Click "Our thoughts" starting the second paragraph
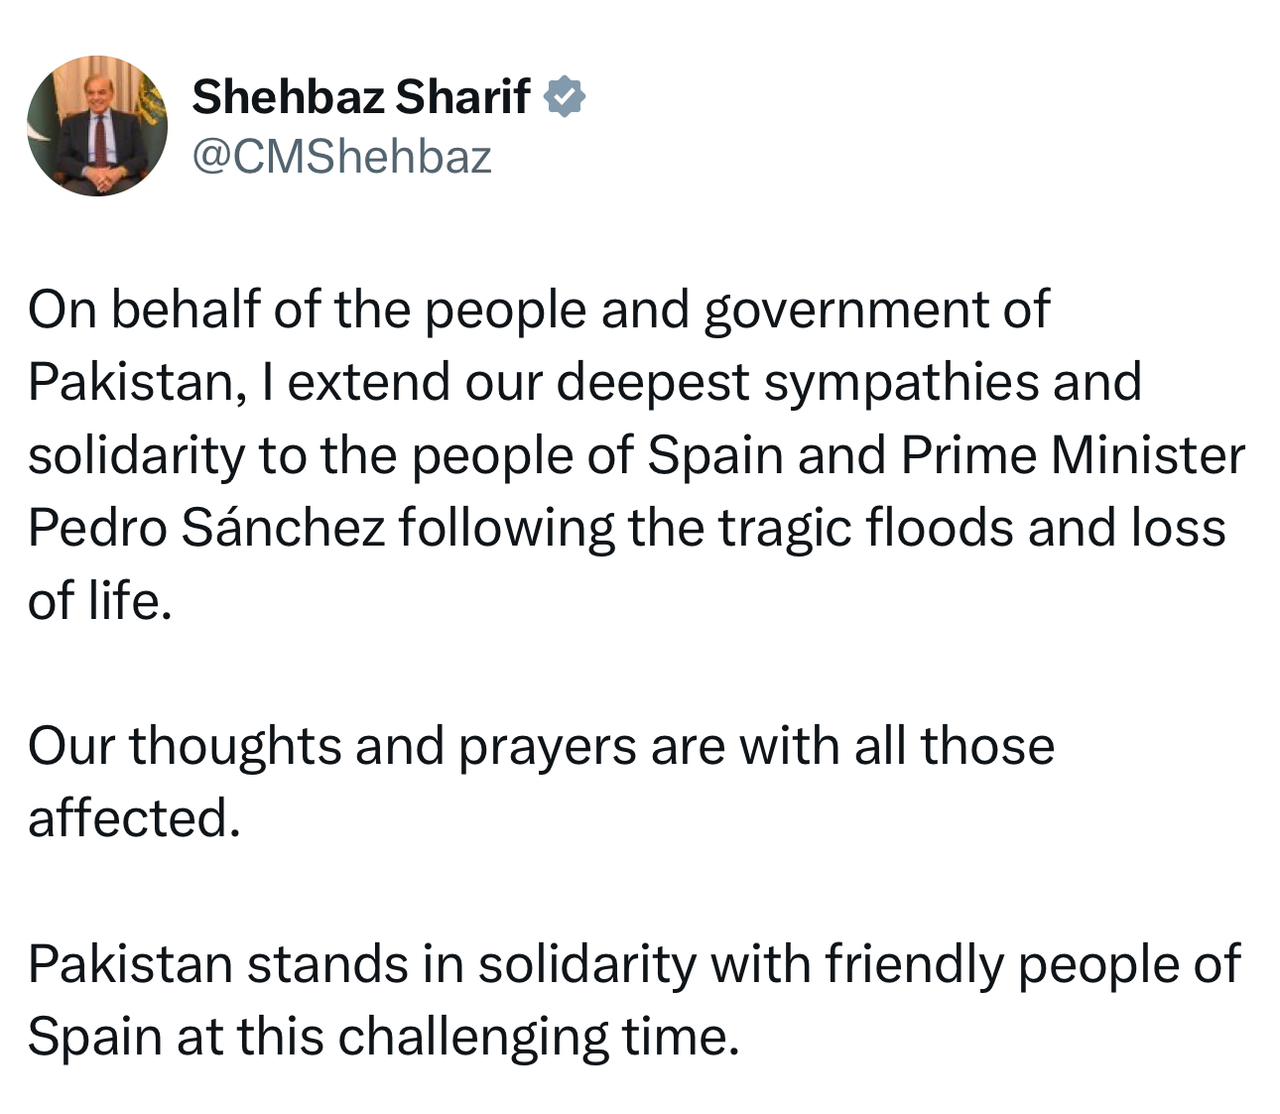Image resolution: width=1280 pixels, height=1114 pixels. pyautogui.click(x=185, y=747)
